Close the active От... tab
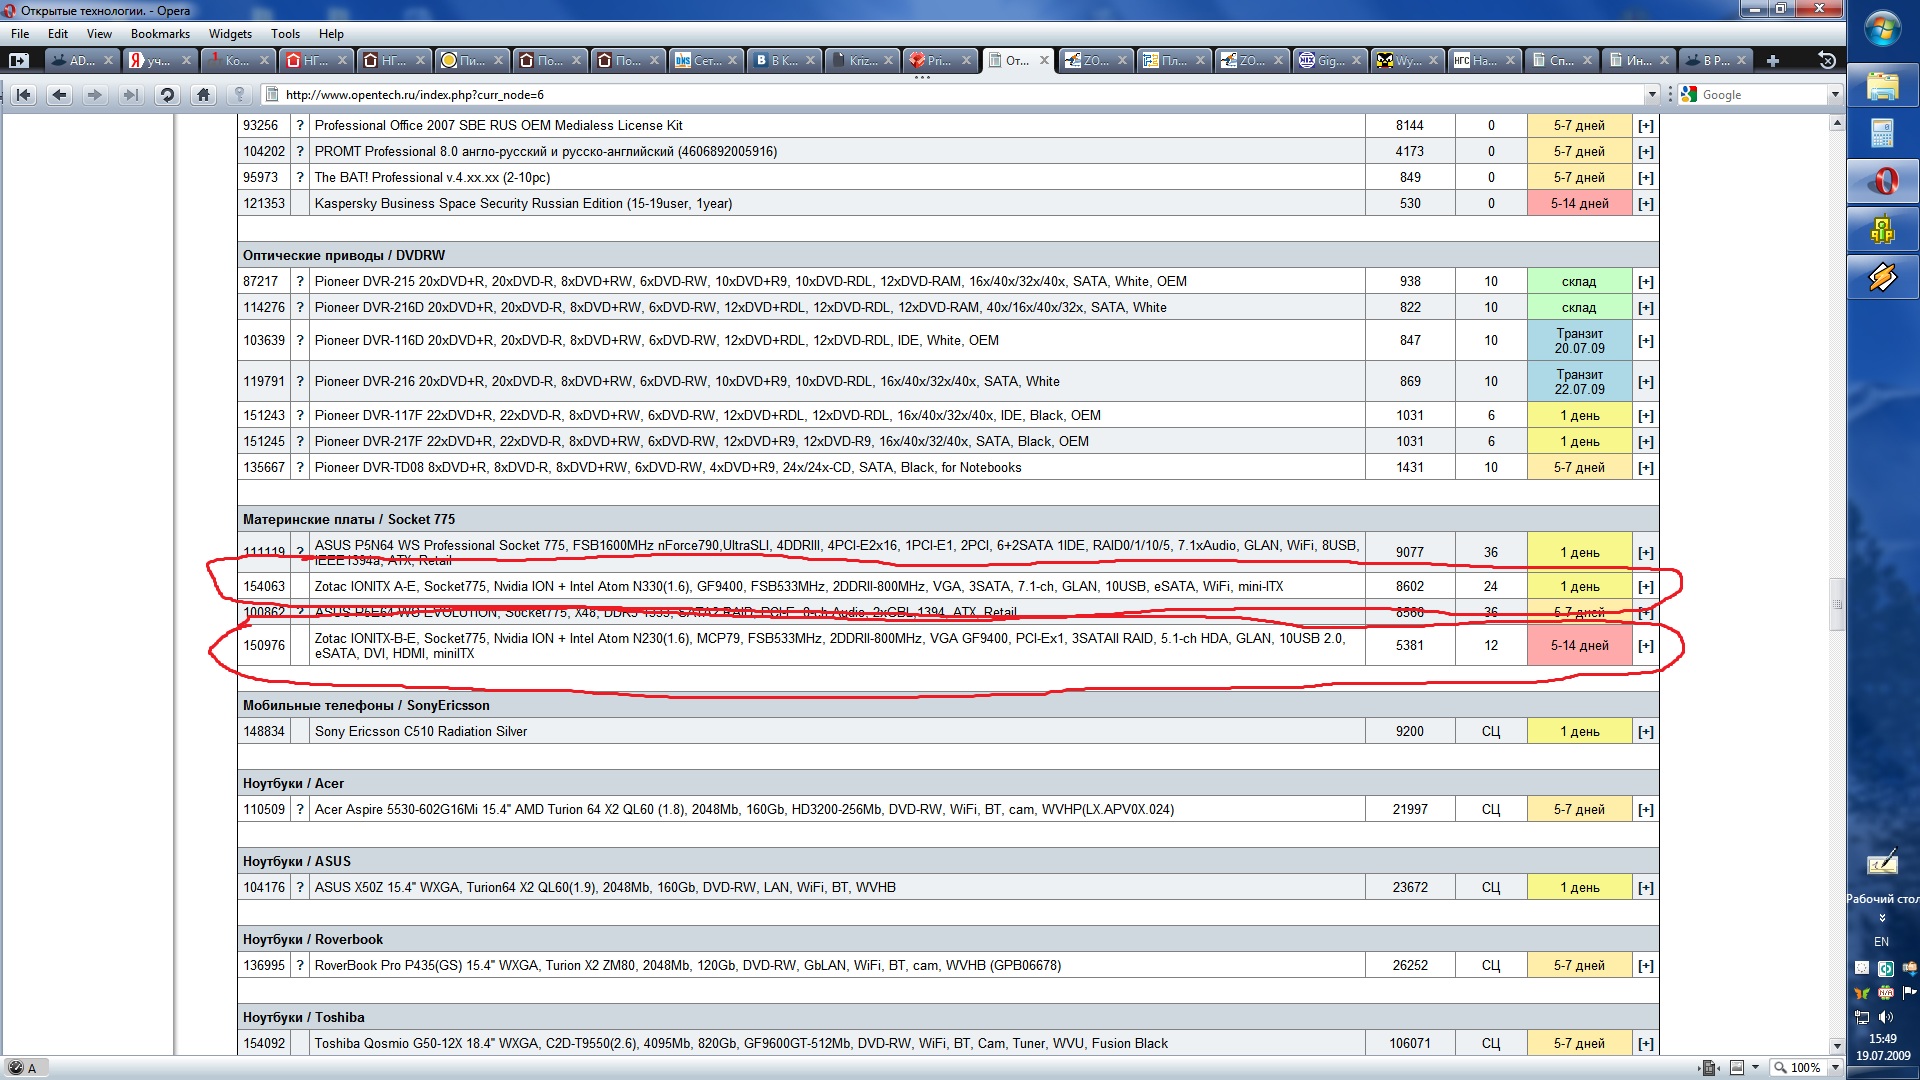Viewport: 1920px width, 1080px height. click(x=1044, y=61)
